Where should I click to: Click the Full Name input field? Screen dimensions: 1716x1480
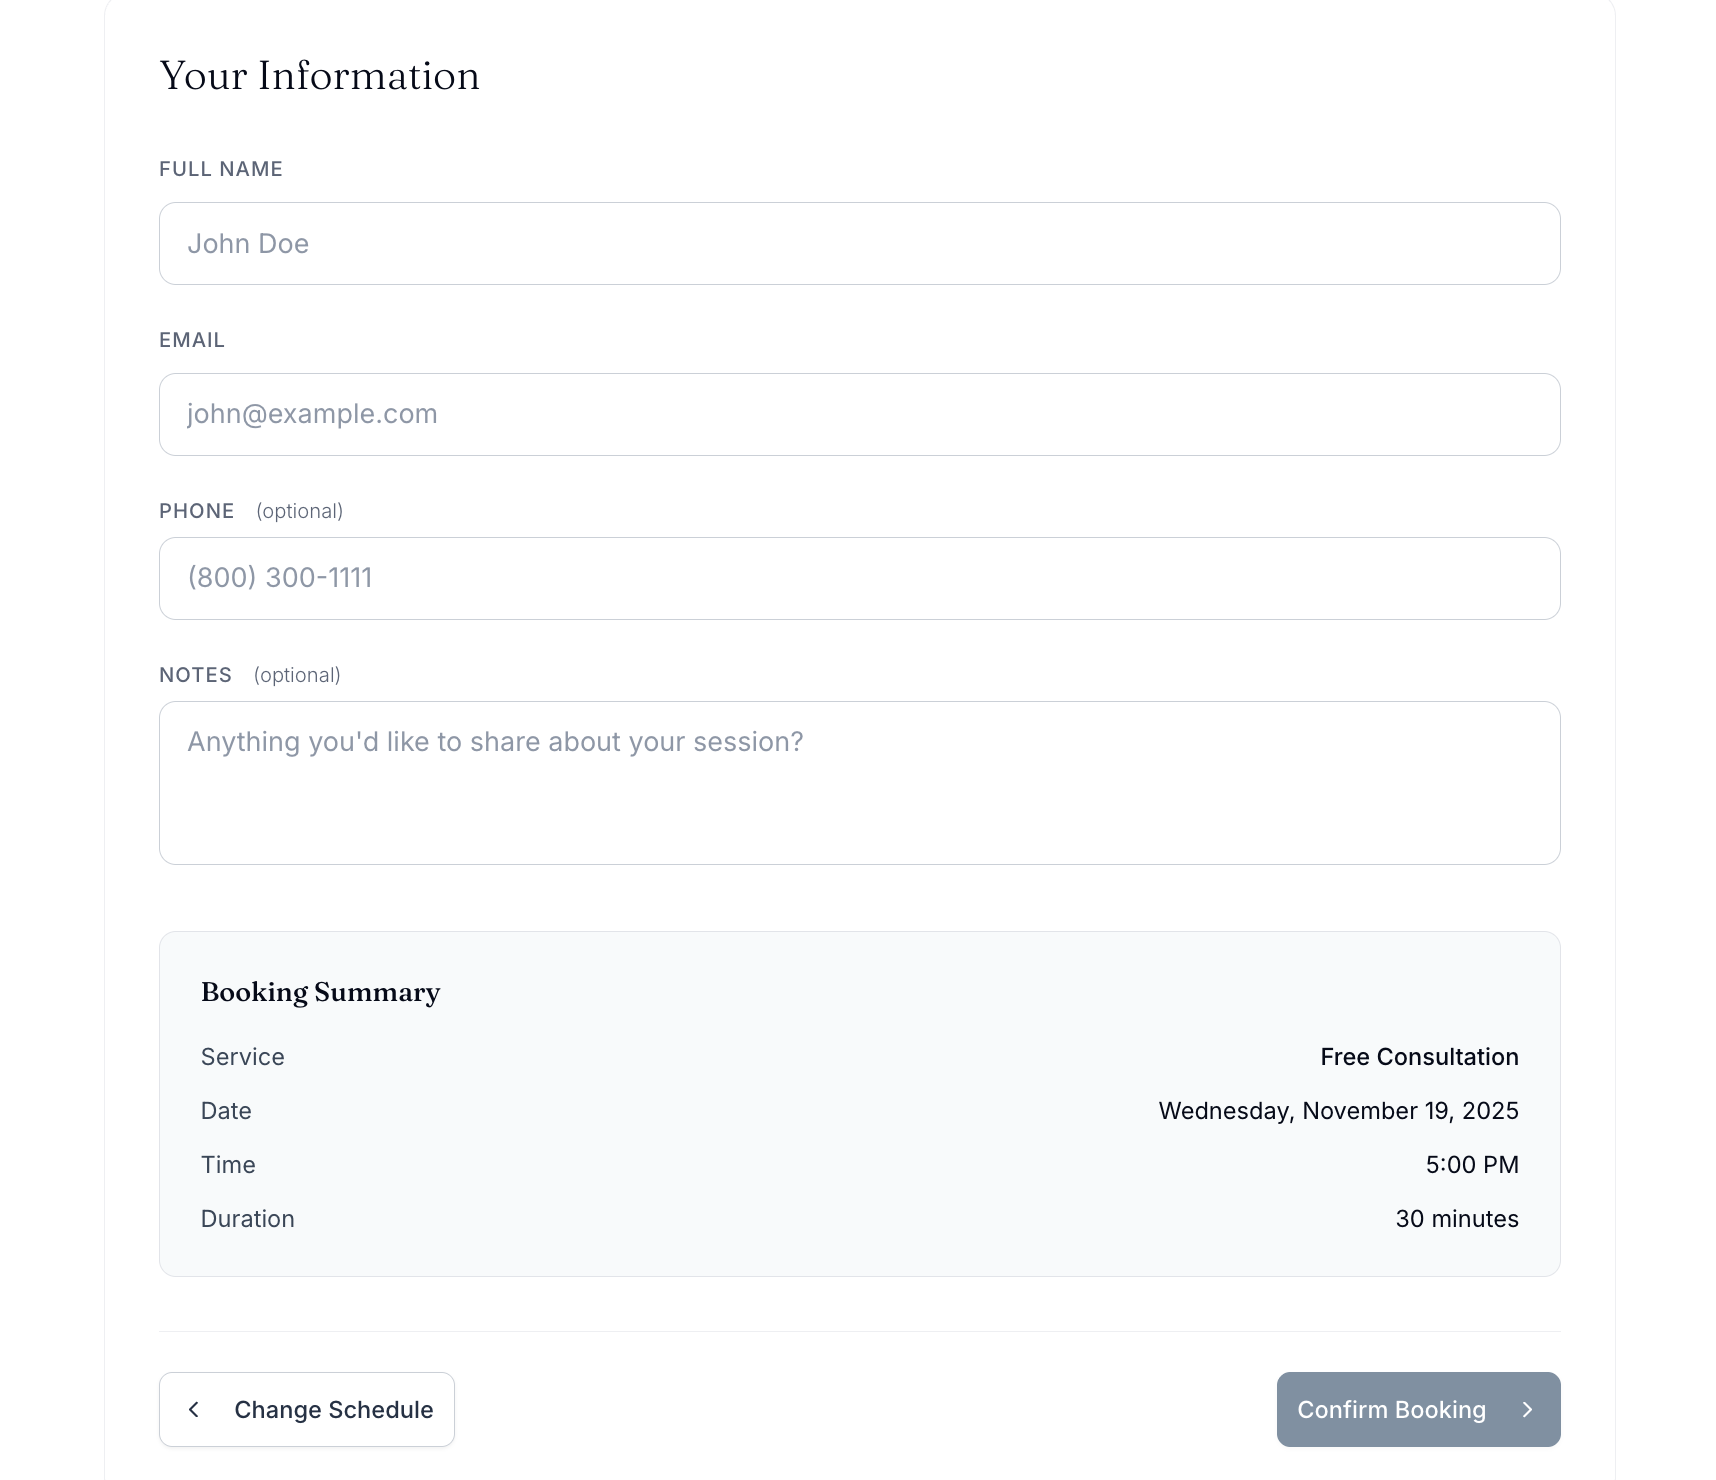858,244
